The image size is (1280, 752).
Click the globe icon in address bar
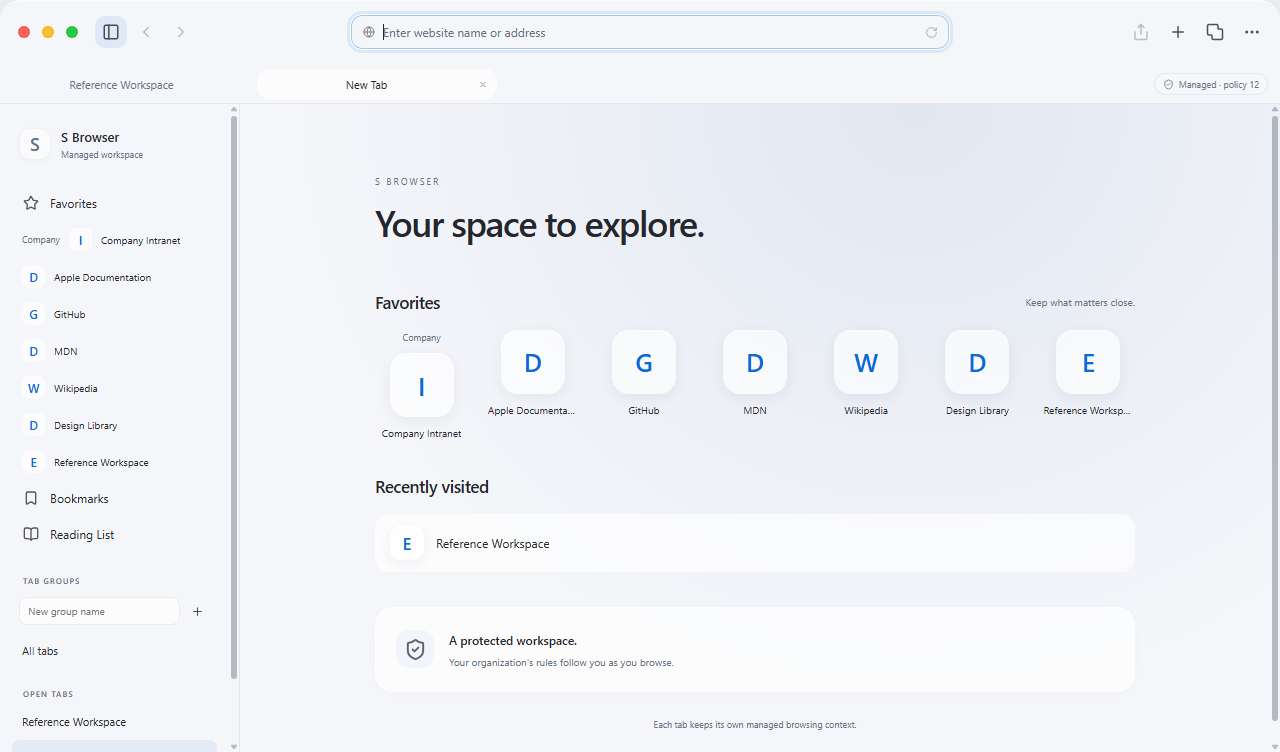click(369, 32)
